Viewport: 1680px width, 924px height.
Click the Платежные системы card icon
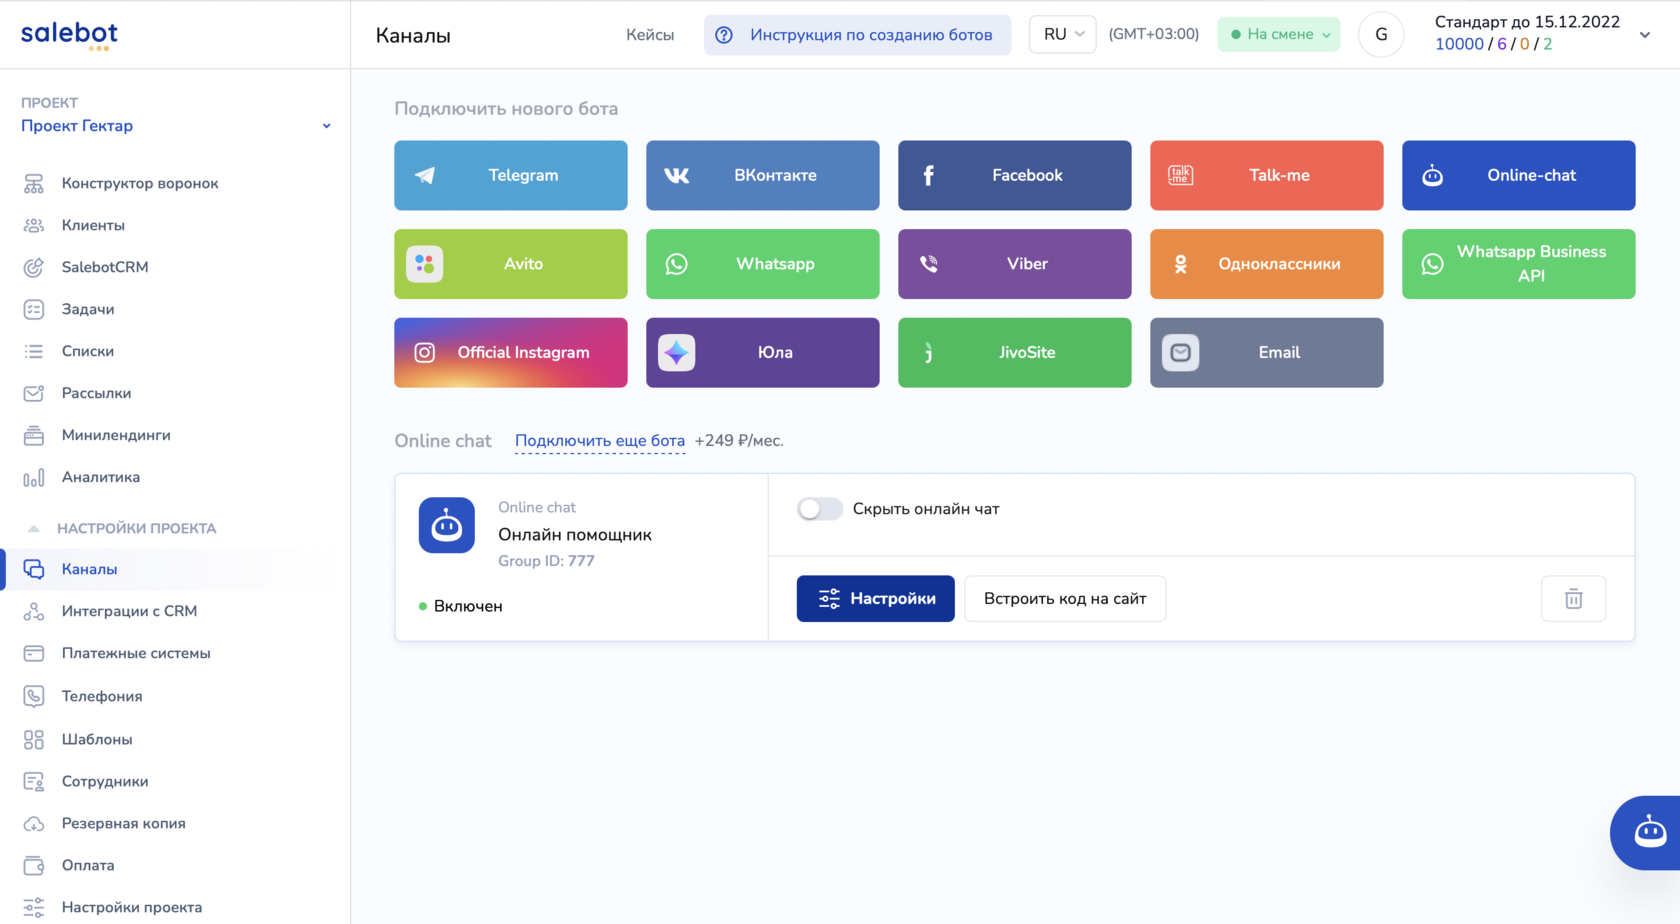[34, 653]
